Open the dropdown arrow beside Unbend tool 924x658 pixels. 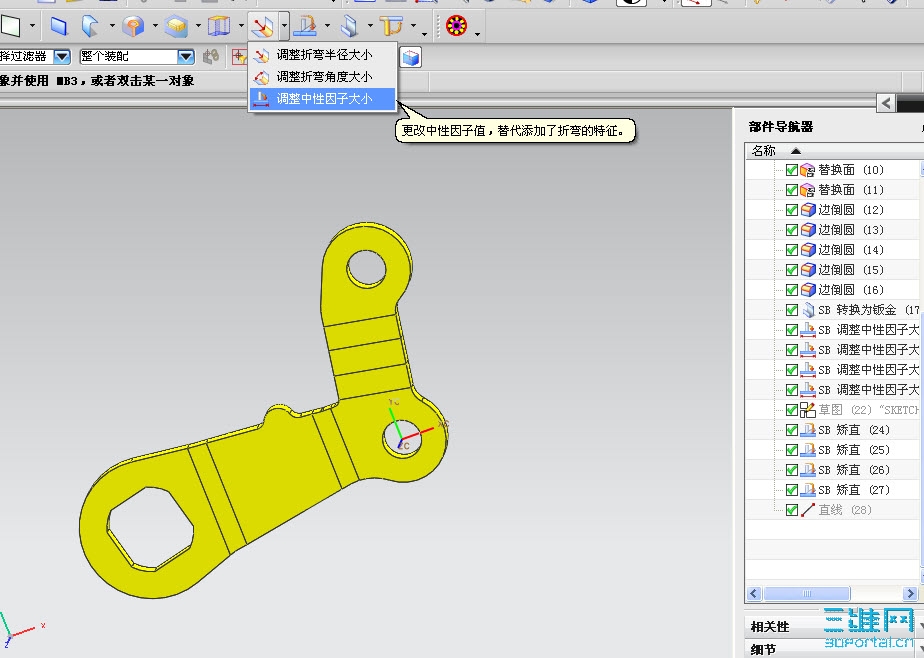(328, 26)
